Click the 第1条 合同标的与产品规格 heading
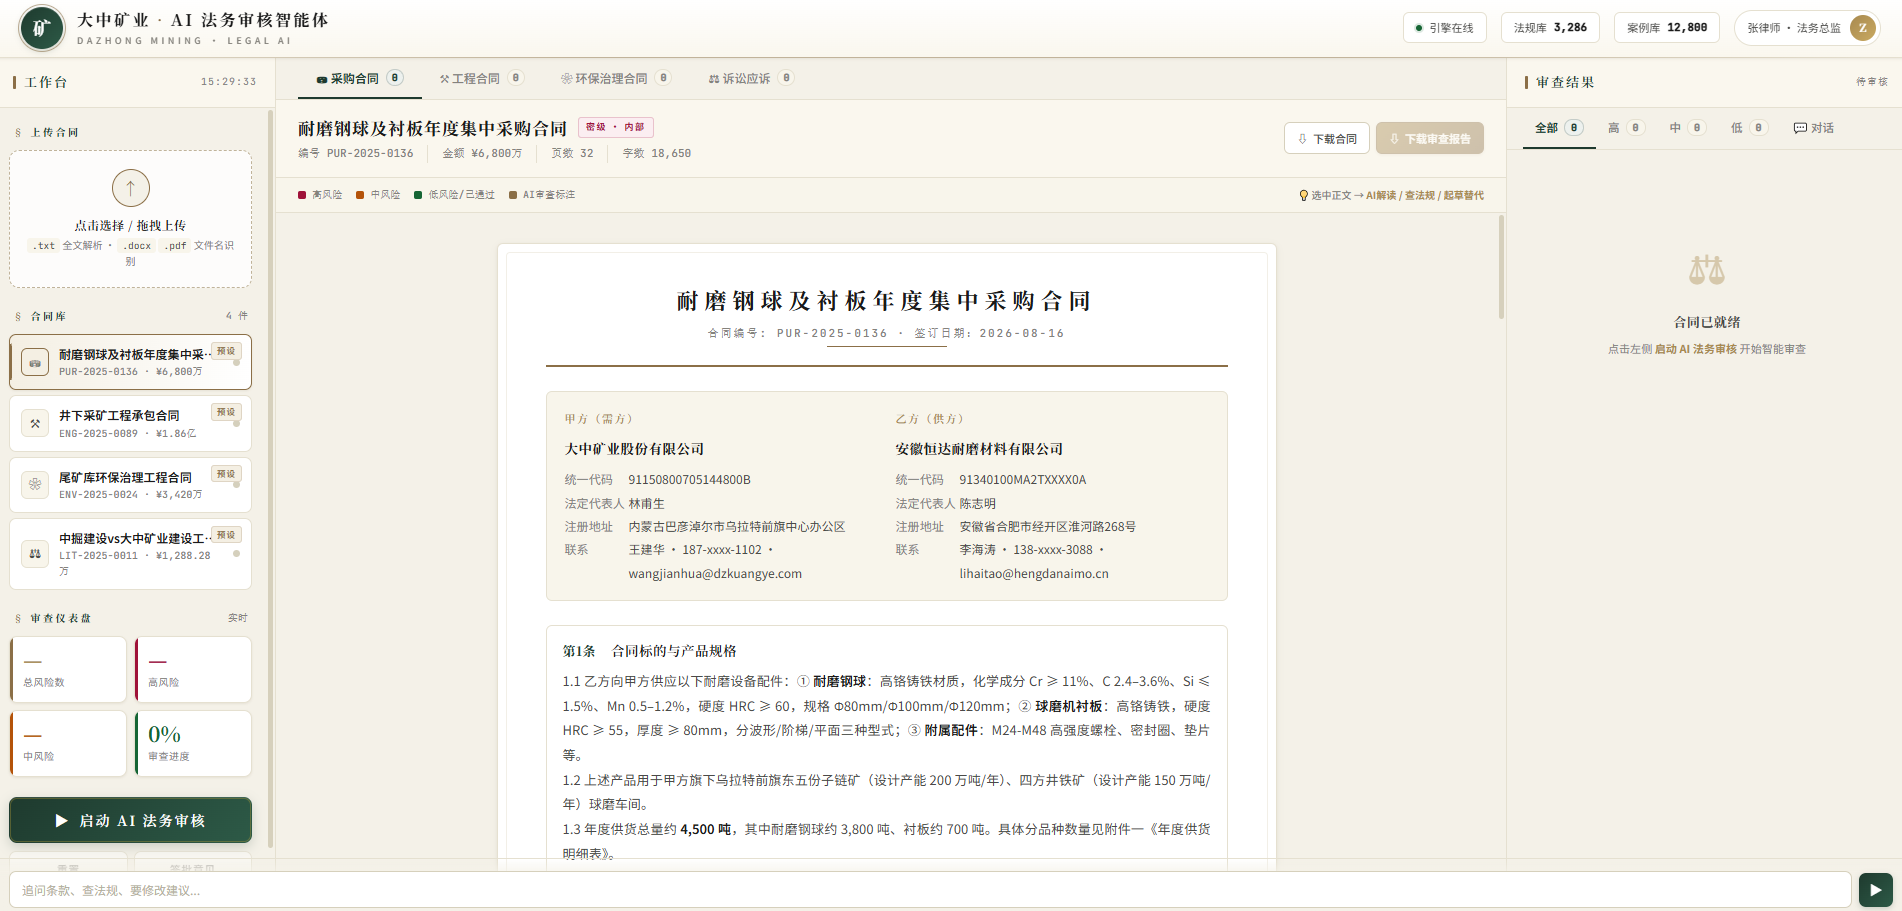This screenshot has width=1902, height=911. (649, 651)
